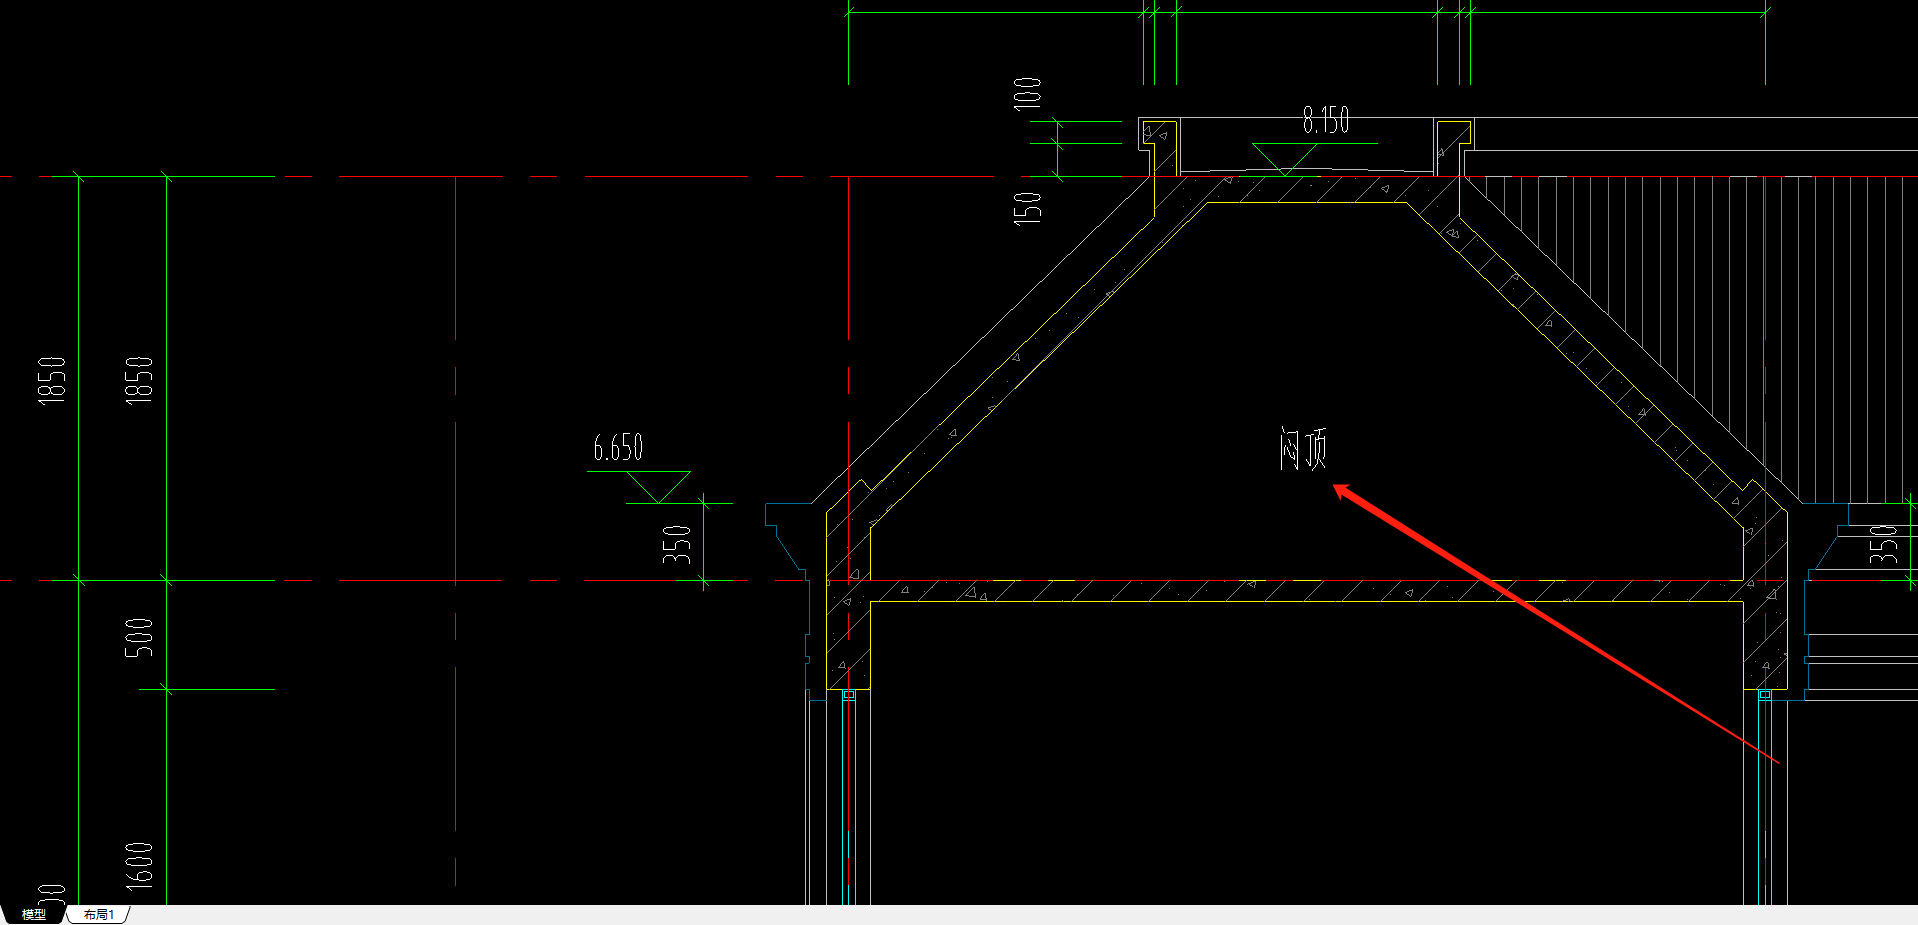This screenshot has height=925, width=1918.
Task: Open the 布局1 layout tab
Action: point(98,914)
